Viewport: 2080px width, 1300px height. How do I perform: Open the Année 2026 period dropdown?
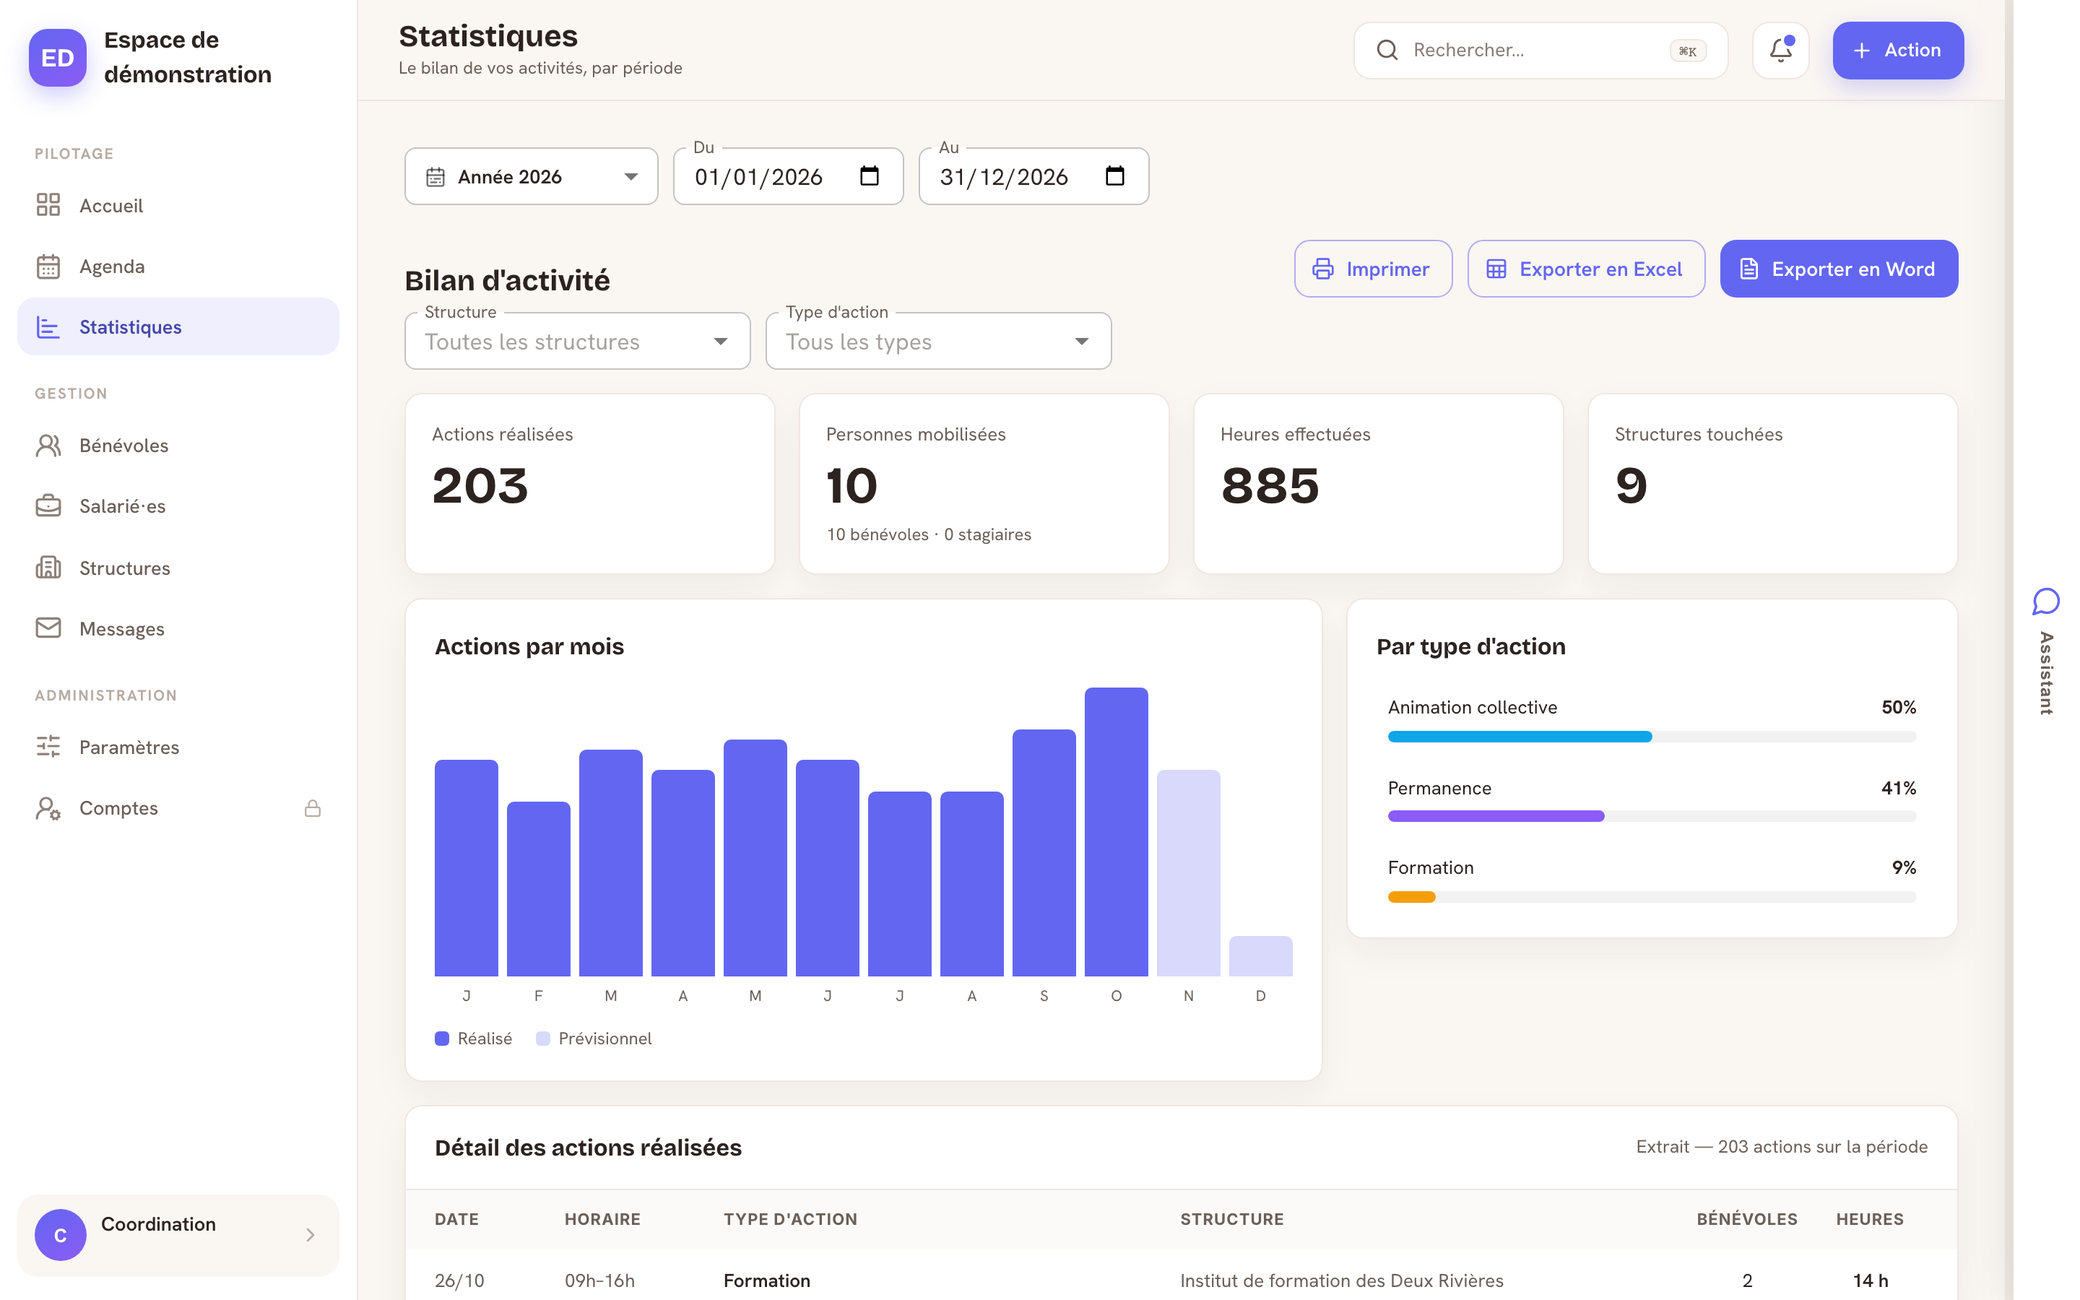(x=531, y=177)
